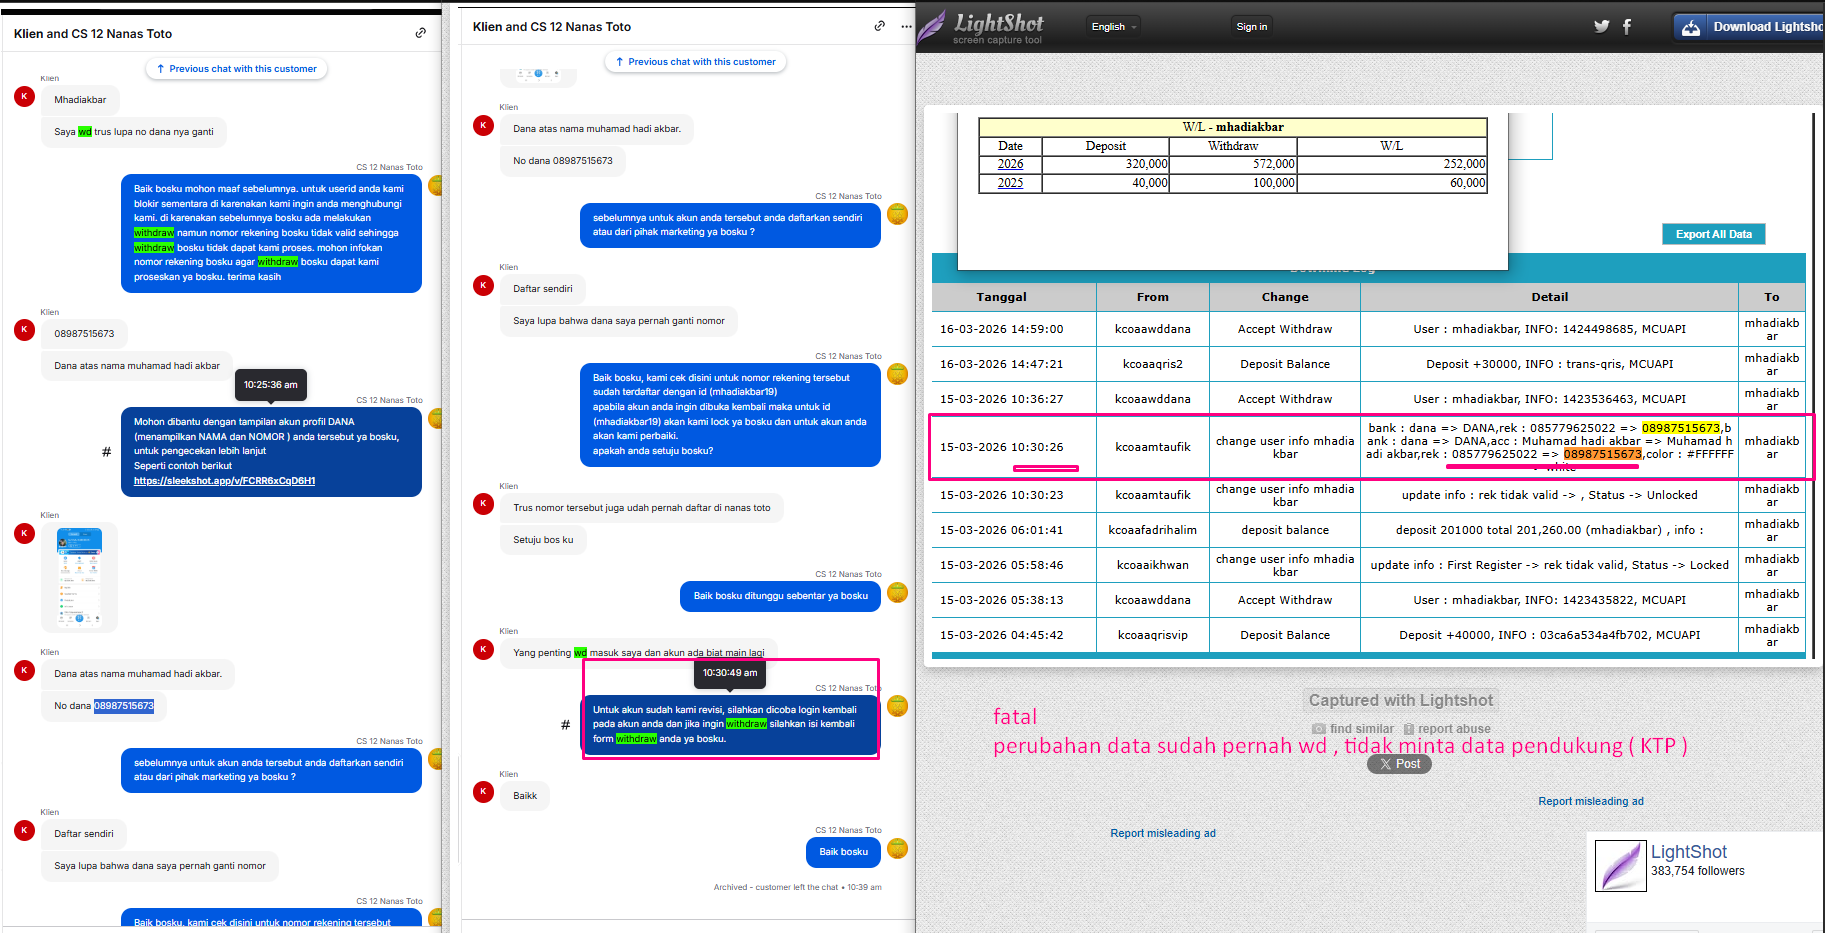Click the report abuse icon
Viewport: 1825px width, 933px height.
point(1408,729)
